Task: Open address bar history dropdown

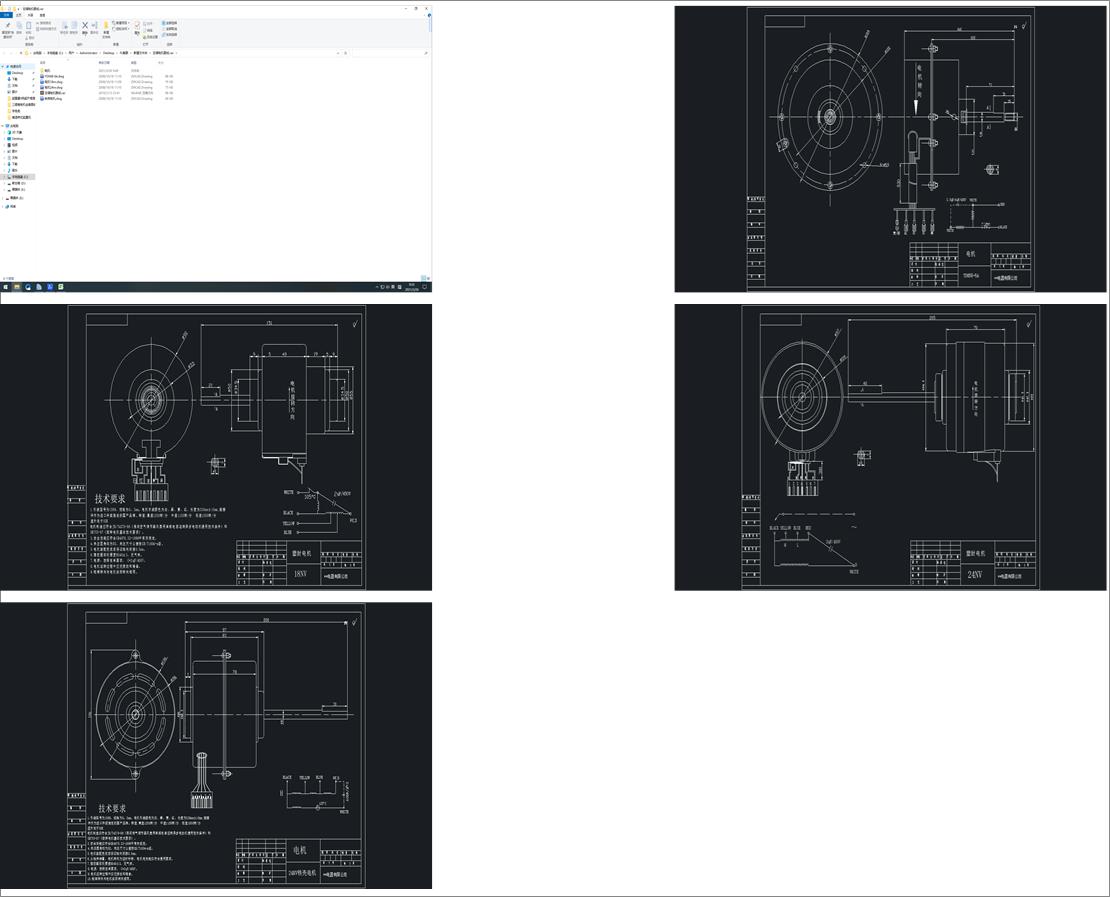Action: tap(338, 53)
